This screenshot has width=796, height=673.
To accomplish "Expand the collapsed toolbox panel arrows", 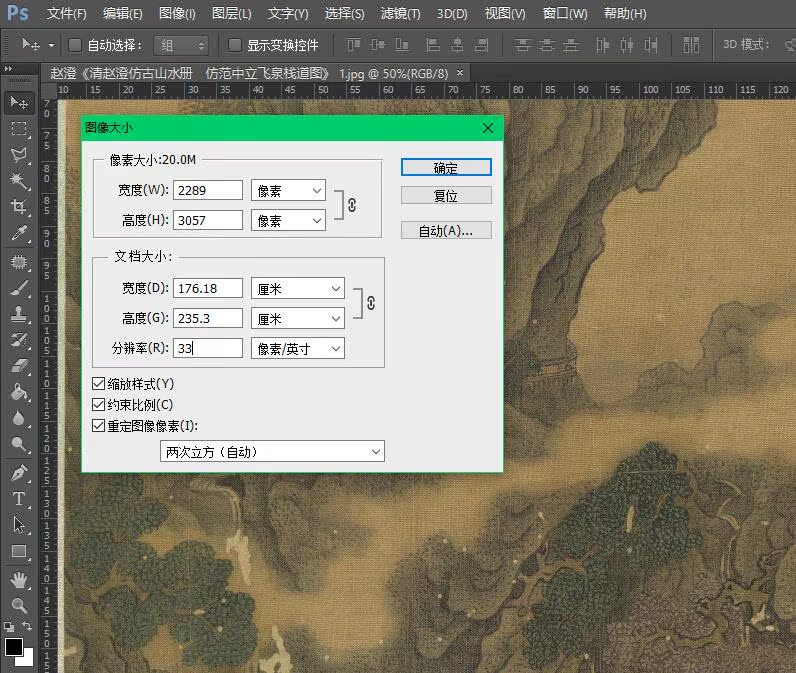I will tap(8, 69).
